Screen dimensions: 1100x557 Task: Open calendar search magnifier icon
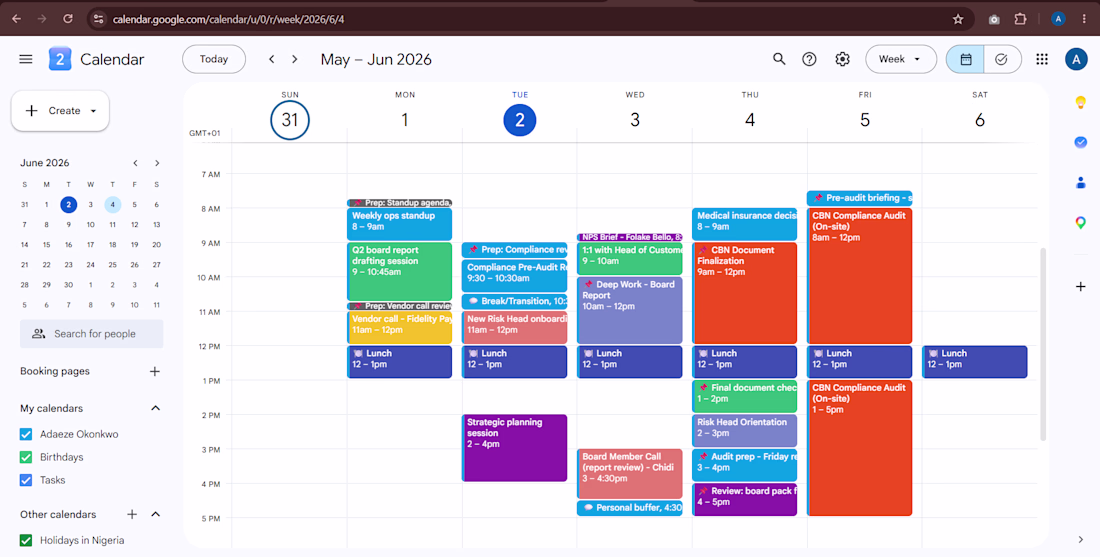(x=779, y=59)
